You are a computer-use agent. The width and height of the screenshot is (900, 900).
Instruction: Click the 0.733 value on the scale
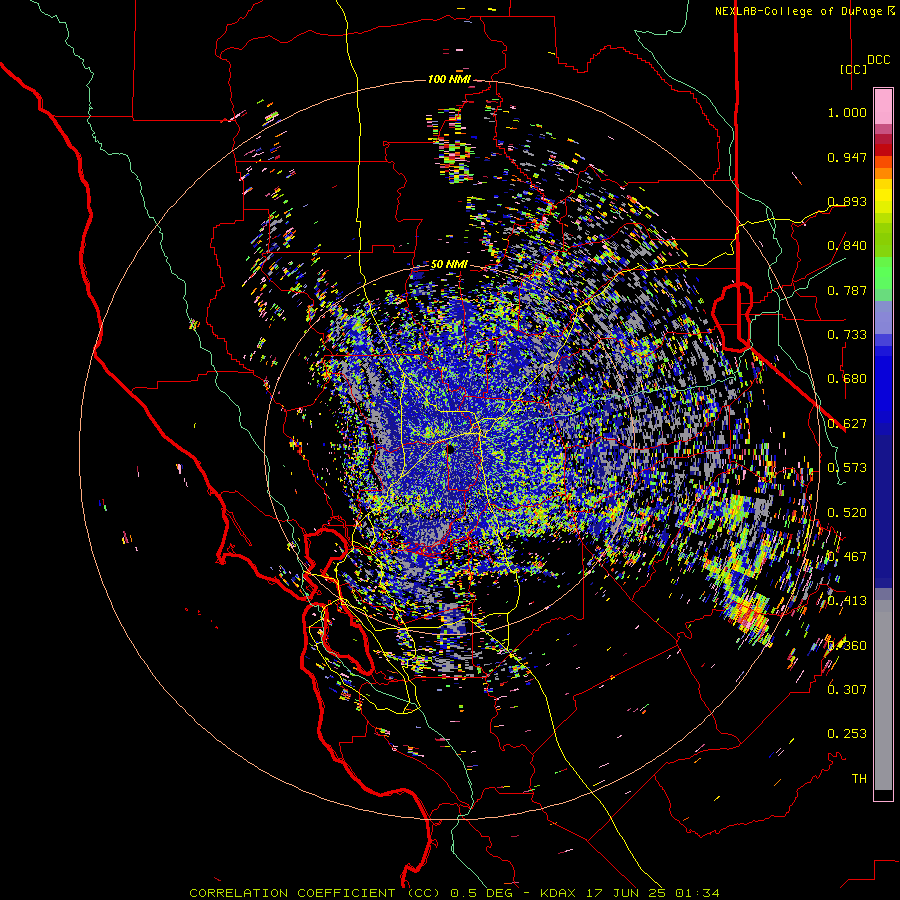click(847, 335)
